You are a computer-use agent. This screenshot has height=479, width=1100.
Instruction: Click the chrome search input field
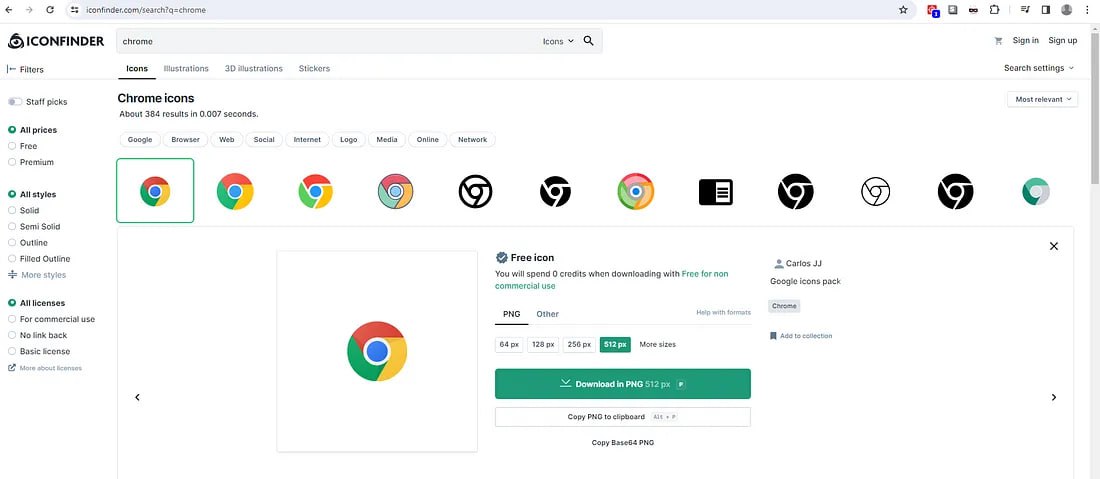[x=328, y=41]
